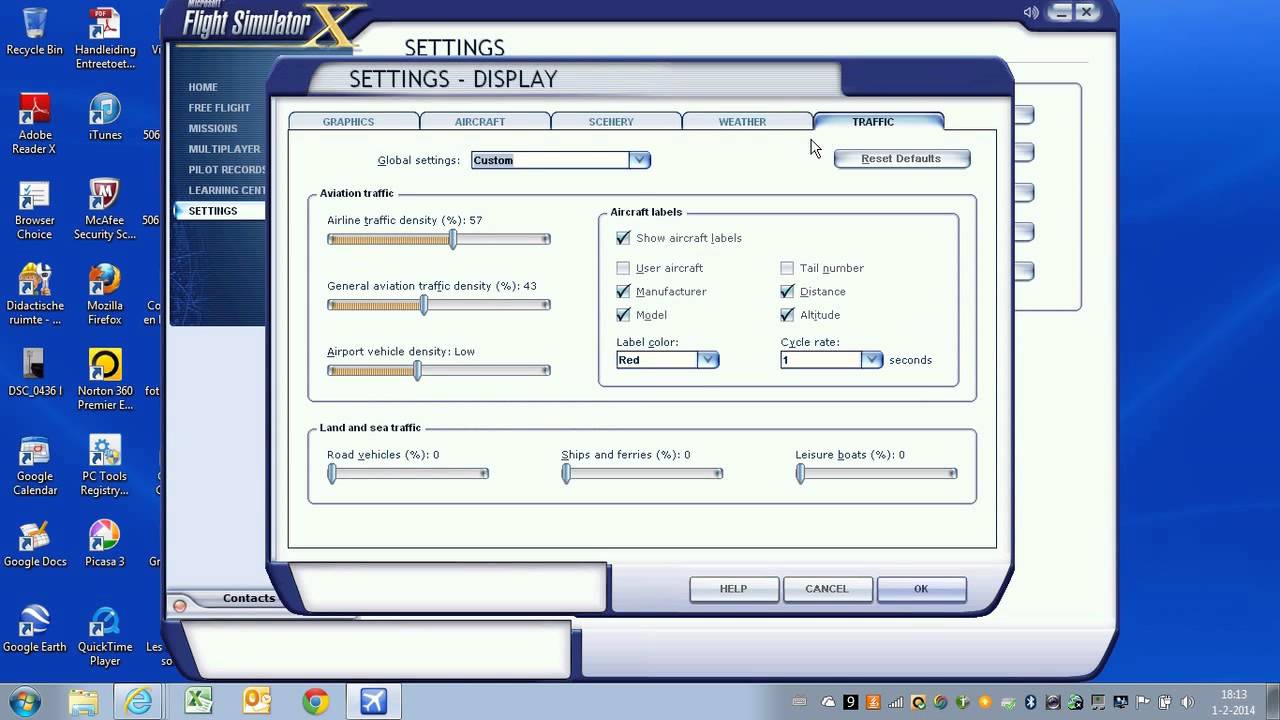
Task: Open the Windows Start menu
Action: (x=24, y=700)
